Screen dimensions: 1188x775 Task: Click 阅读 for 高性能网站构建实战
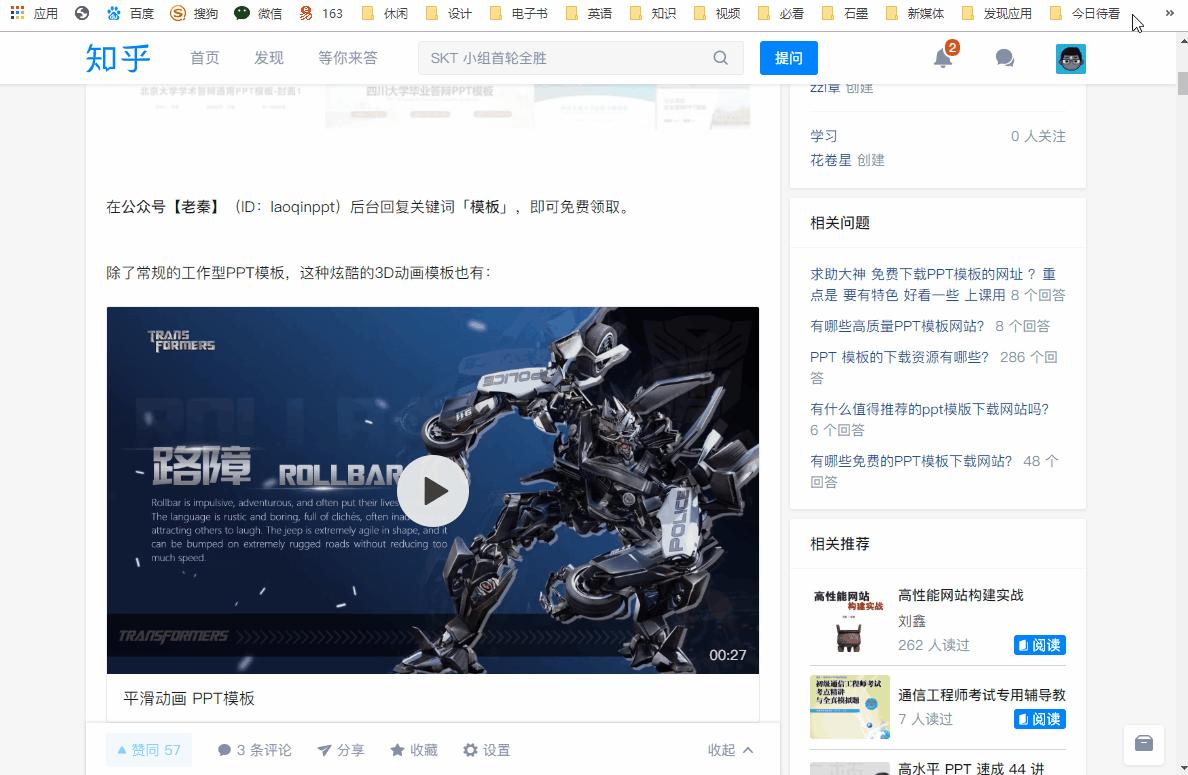click(x=1040, y=645)
